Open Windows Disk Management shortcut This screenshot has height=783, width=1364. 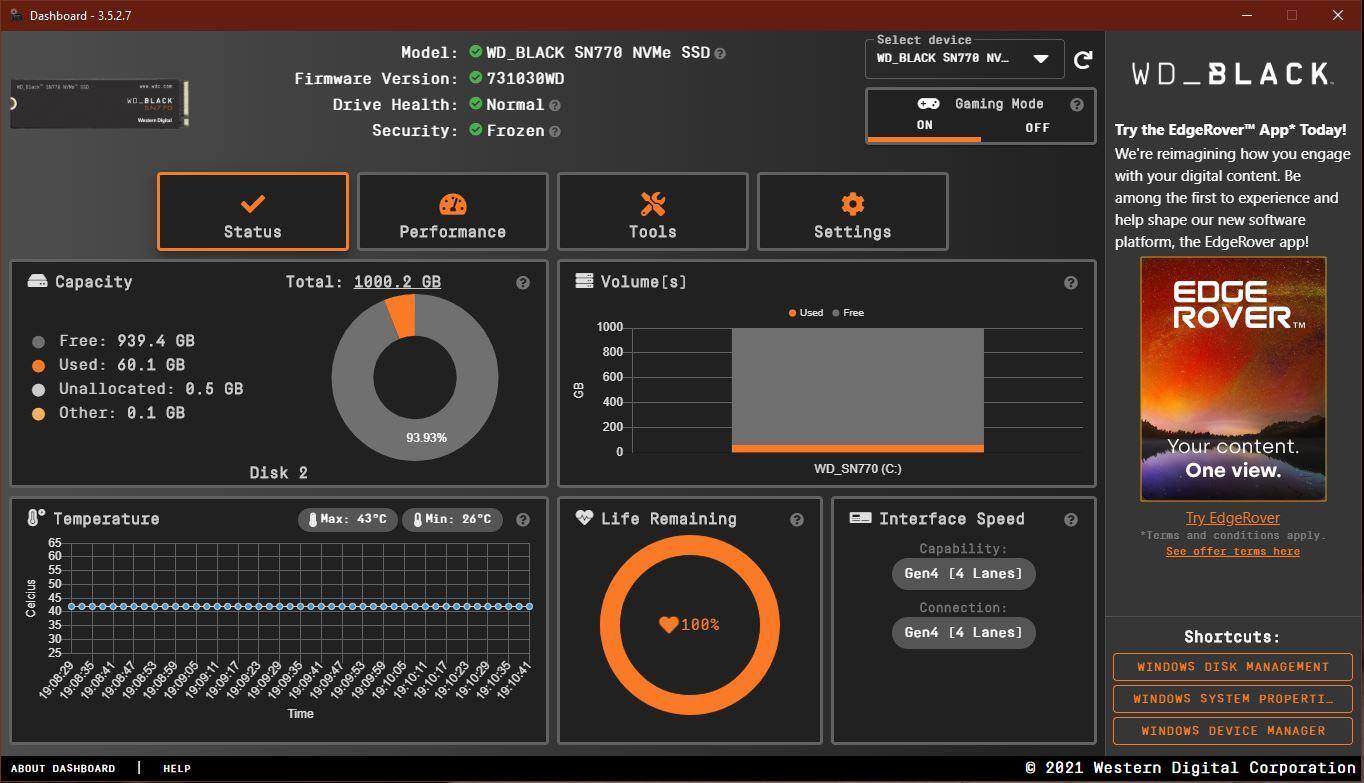click(1232, 667)
